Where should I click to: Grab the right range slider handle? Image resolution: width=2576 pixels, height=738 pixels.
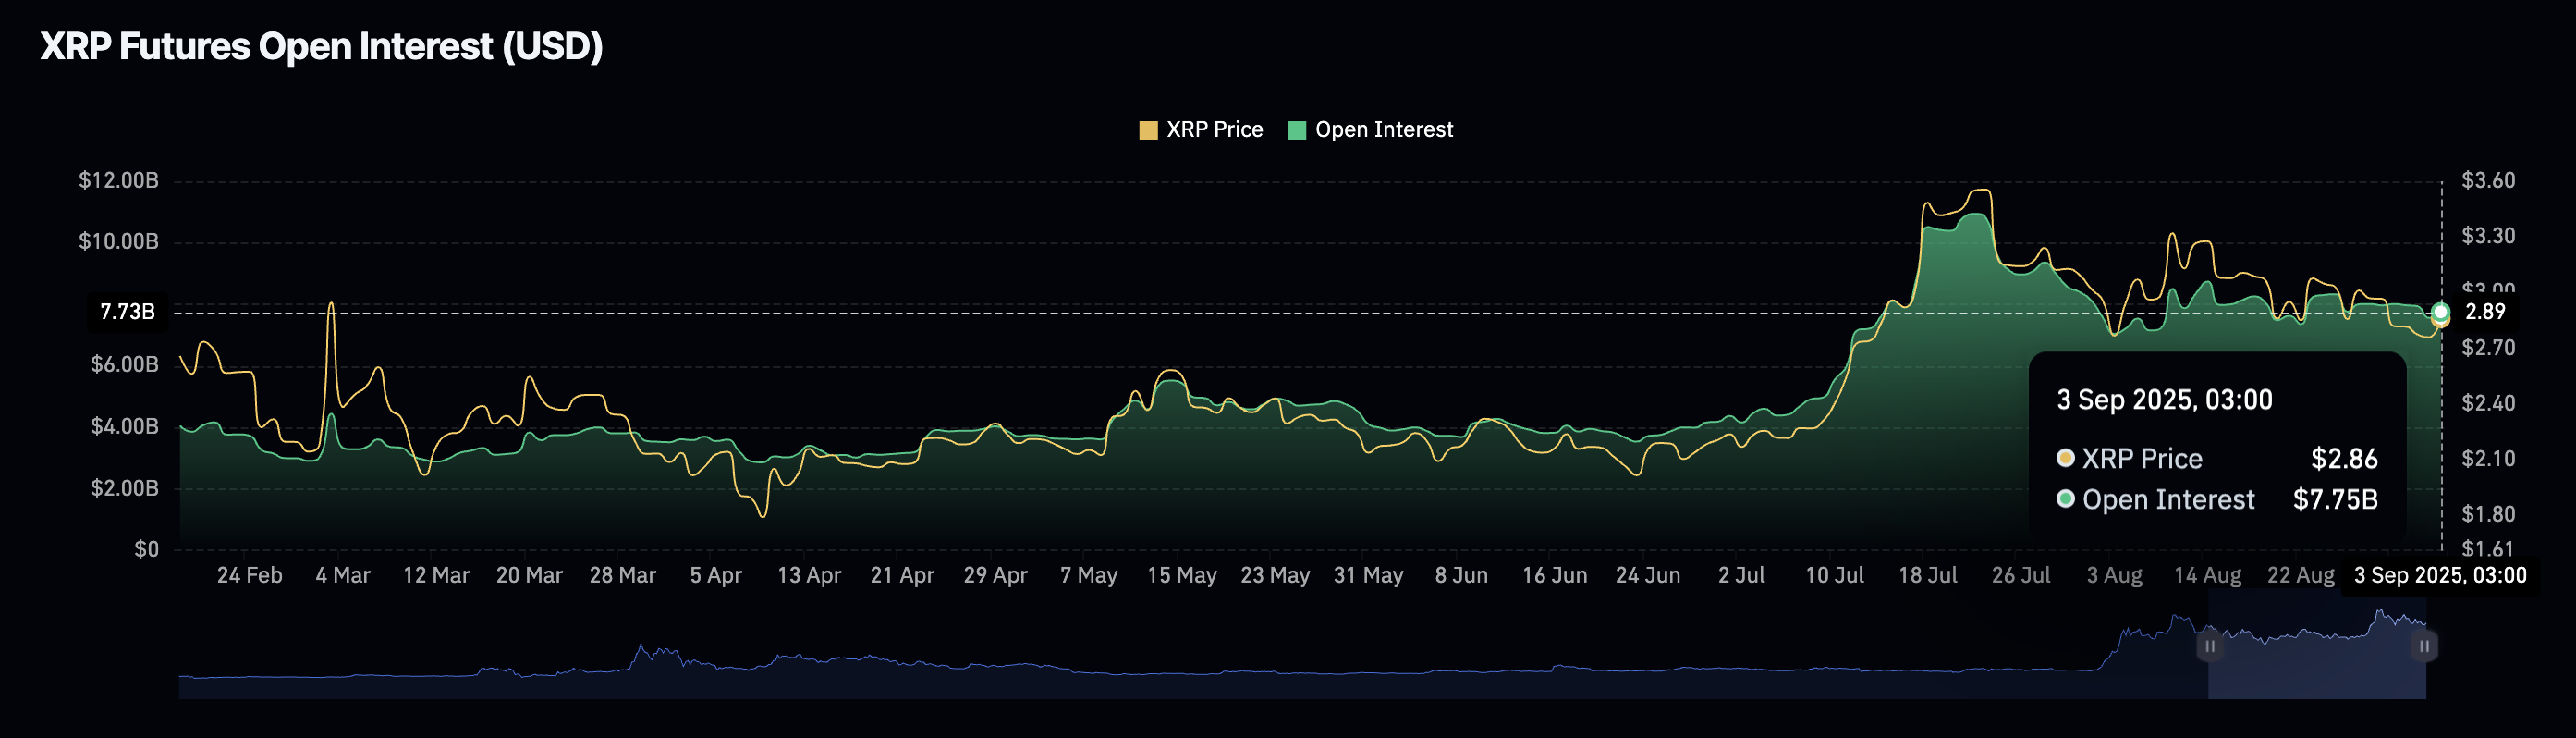point(2424,646)
